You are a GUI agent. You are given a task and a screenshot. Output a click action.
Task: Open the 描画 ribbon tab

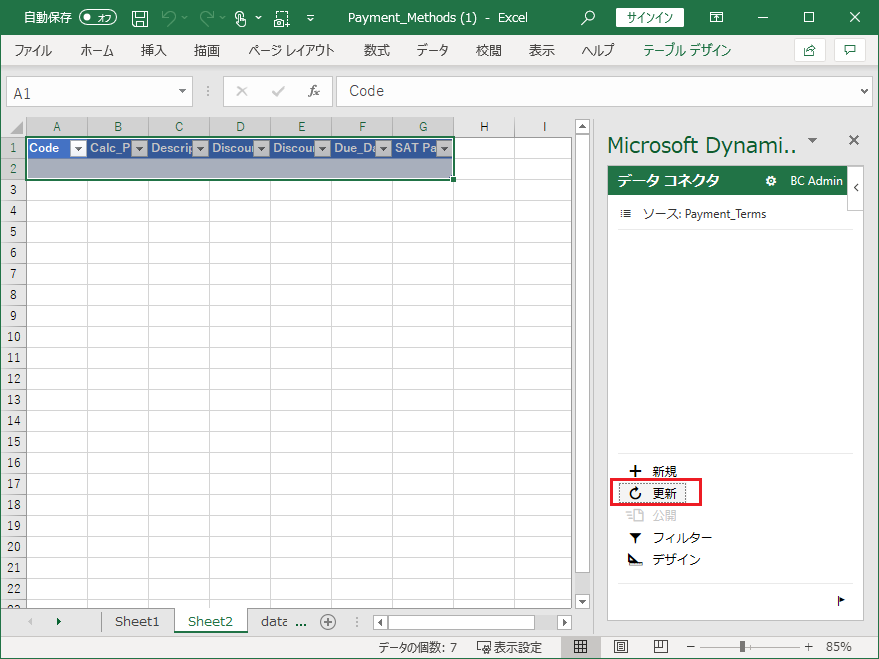207,50
